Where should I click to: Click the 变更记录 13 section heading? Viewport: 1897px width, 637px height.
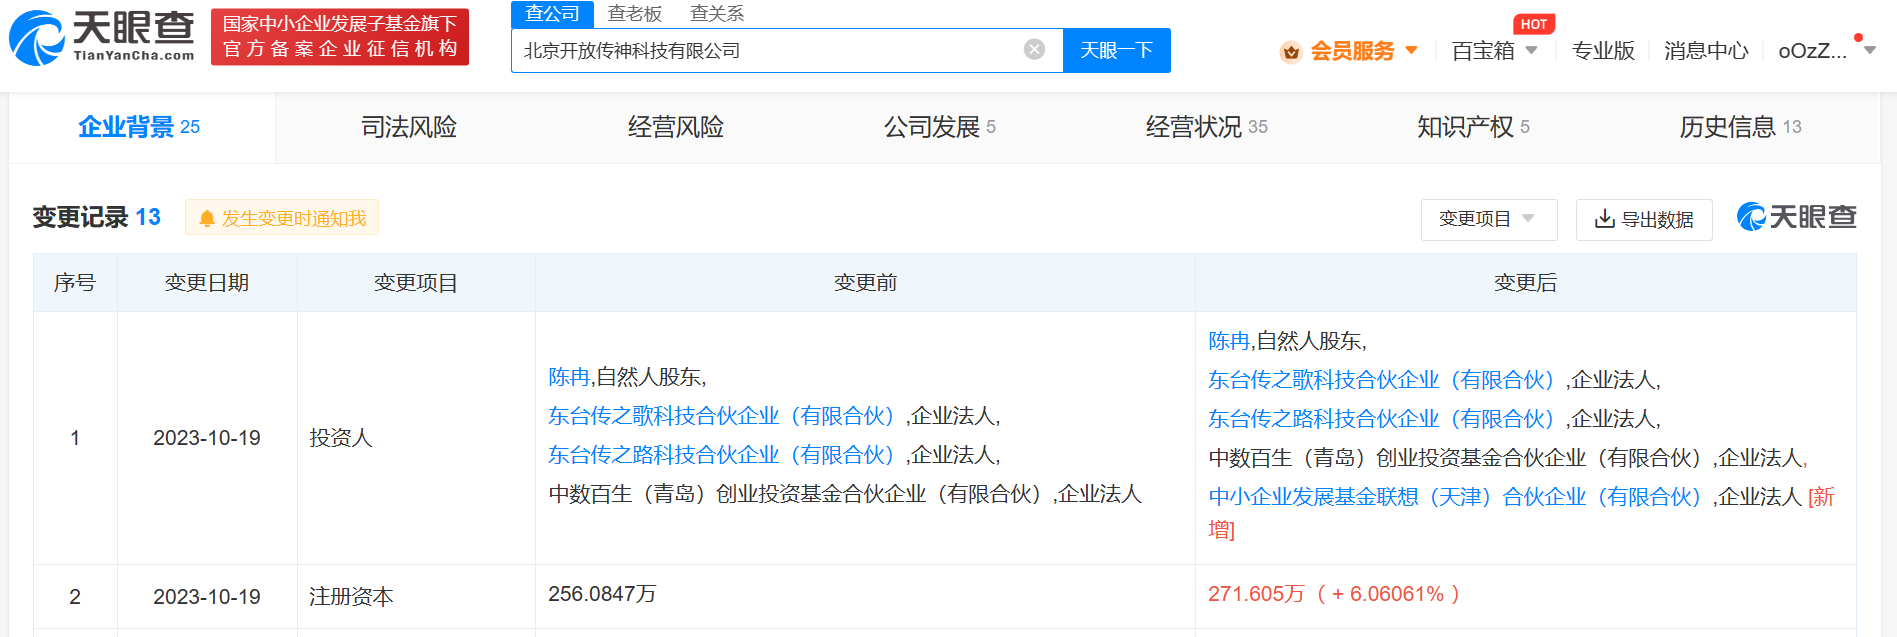[x=97, y=217]
